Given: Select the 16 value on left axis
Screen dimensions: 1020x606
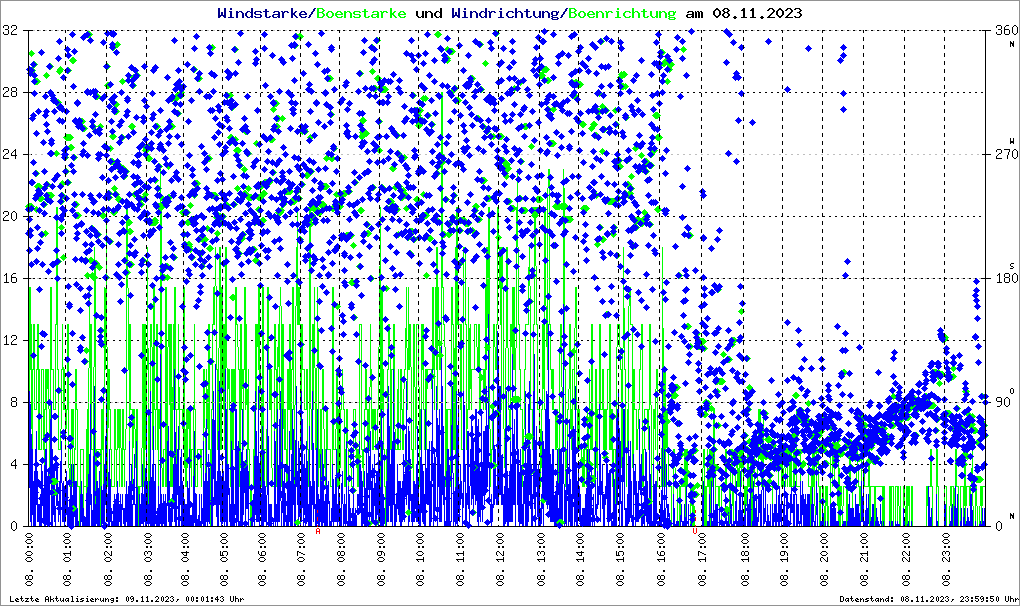Looking at the screenshot, I should (10, 279).
